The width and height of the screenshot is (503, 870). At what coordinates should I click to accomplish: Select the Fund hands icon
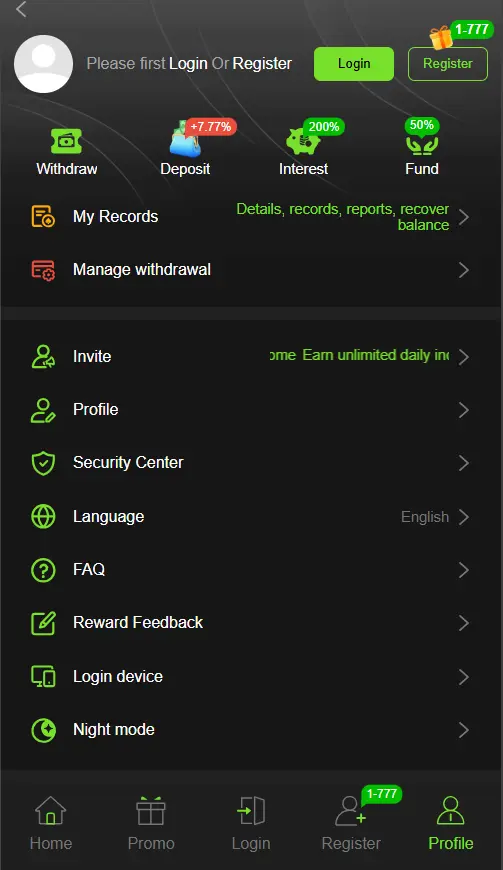[421, 143]
